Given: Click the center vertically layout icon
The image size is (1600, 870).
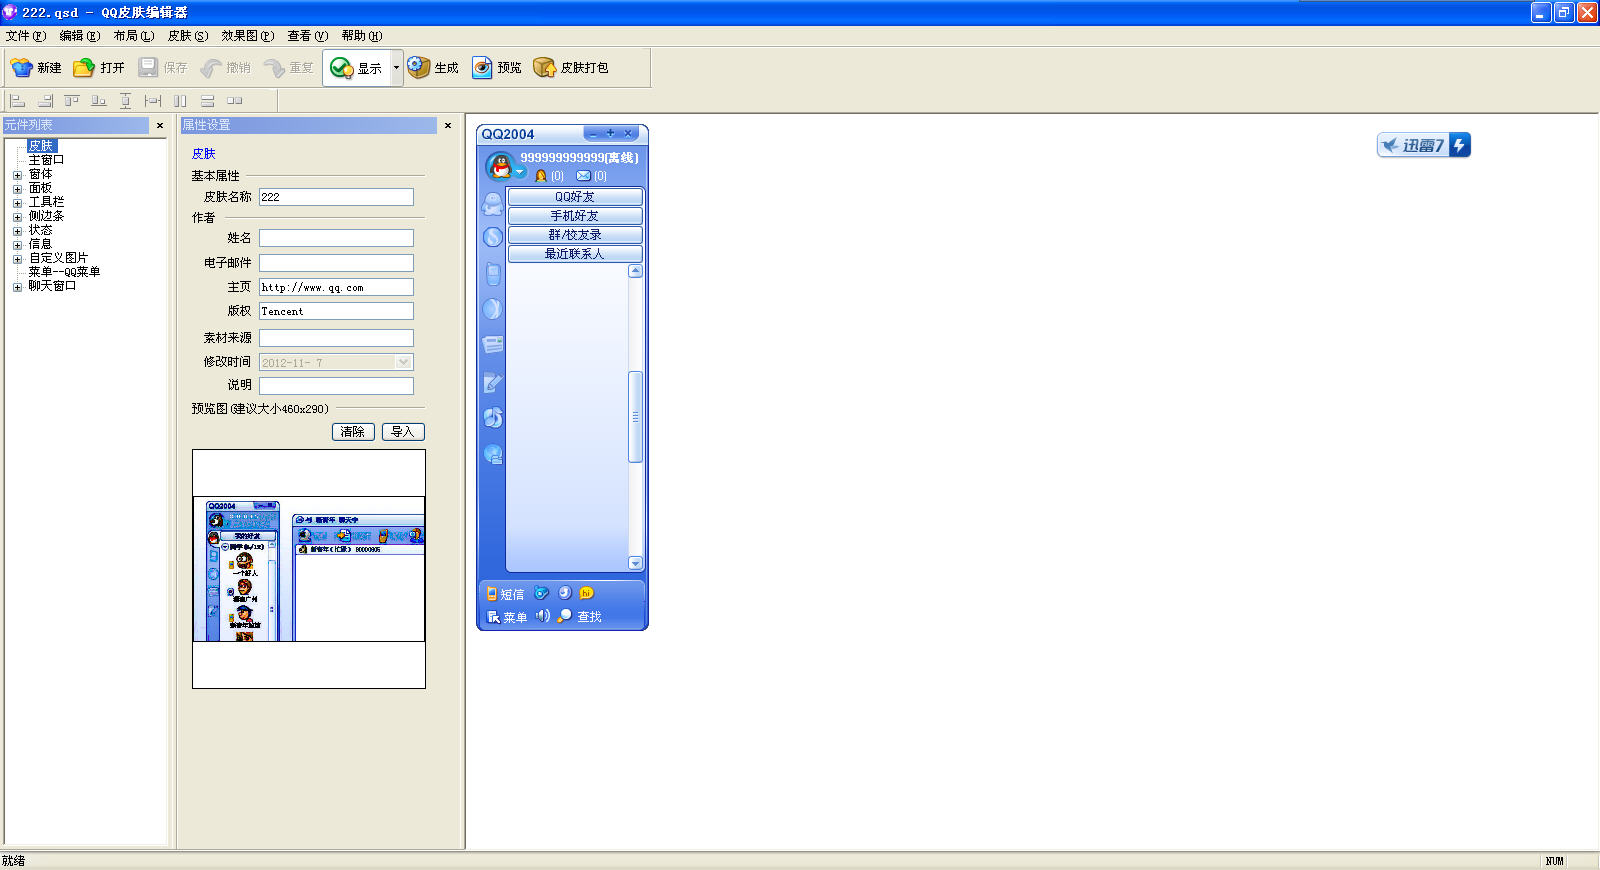Looking at the screenshot, I should click(x=125, y=100).
